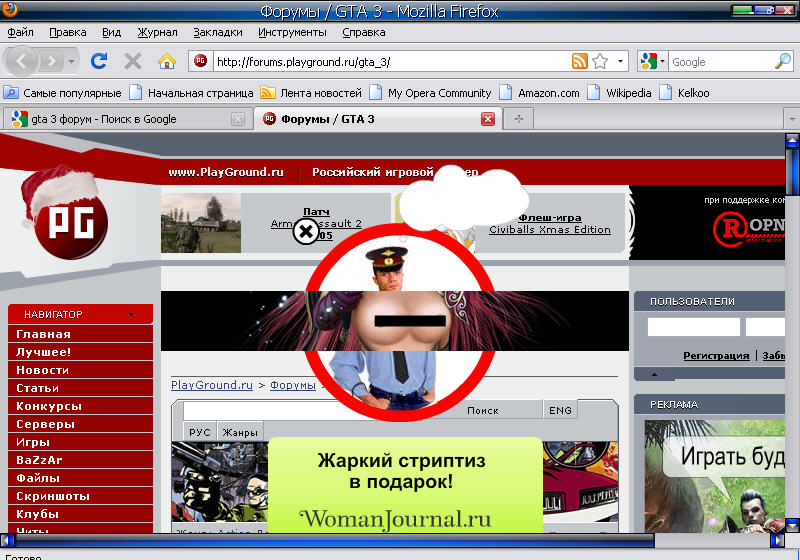Click the URL address field
The image size is (800, 560).
click(x=391, y=62)
